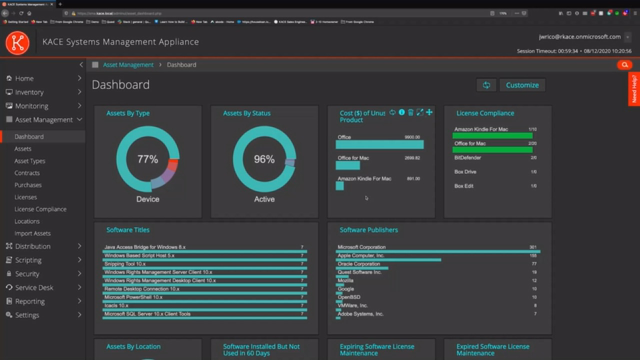Click the Security lock icon
Screen dimensions: 640x360
point(9,273)
